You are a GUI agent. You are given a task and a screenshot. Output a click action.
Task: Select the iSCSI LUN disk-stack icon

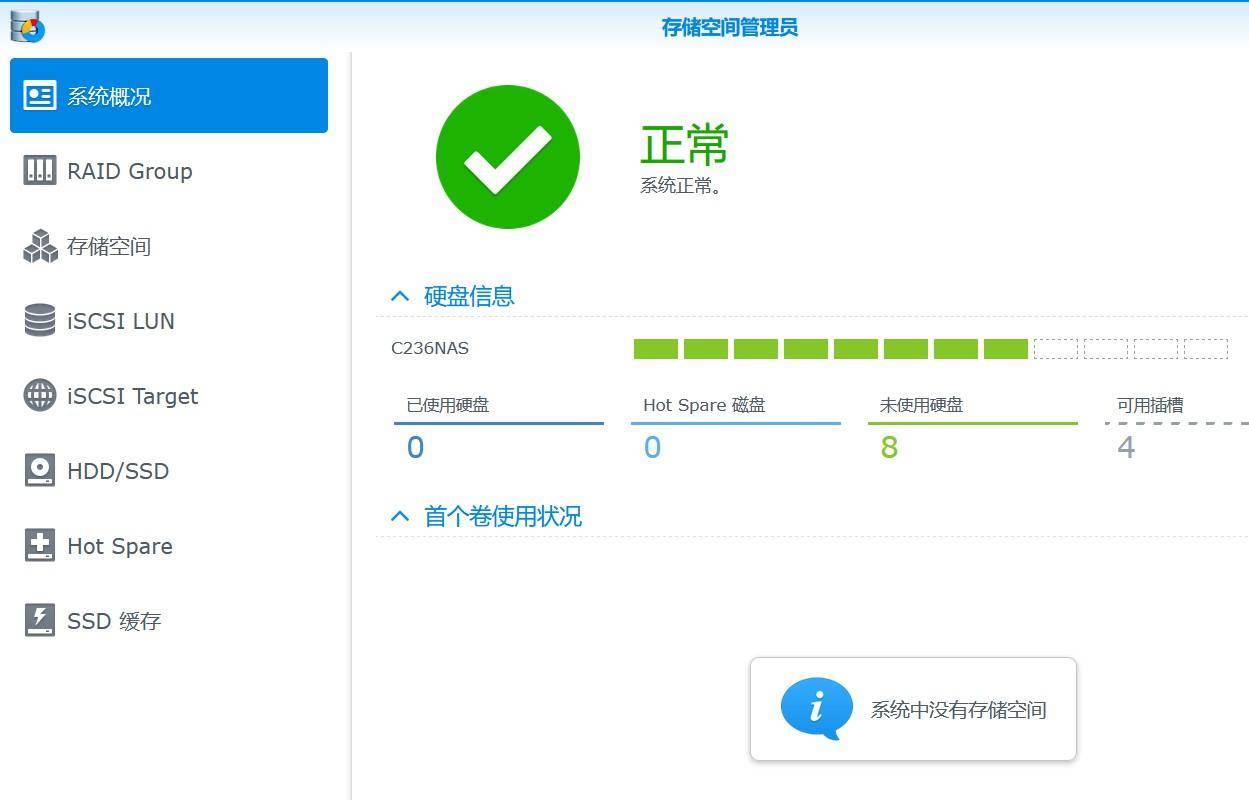(x=39, y=320)
